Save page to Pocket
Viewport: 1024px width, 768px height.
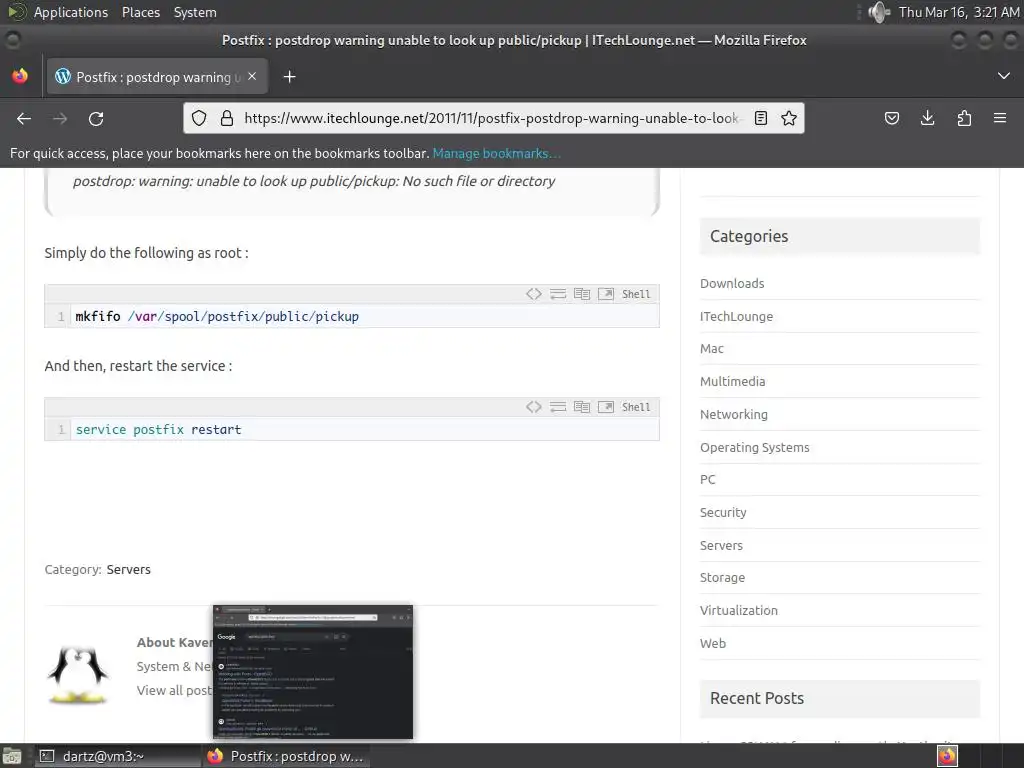click(x=891, y=118)
